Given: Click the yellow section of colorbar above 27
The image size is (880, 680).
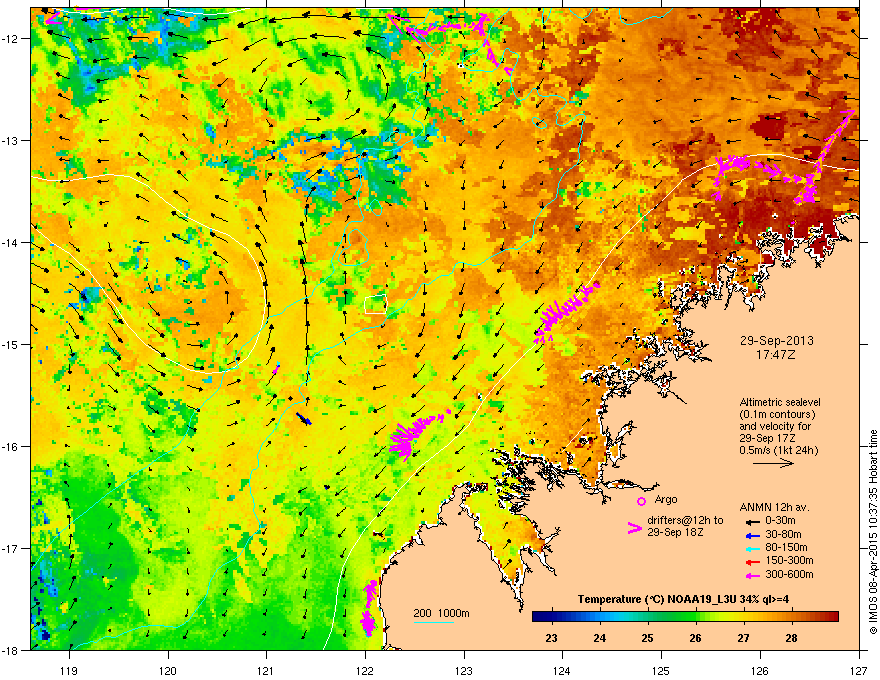Looking at the screenshot, I should (744, 617).
